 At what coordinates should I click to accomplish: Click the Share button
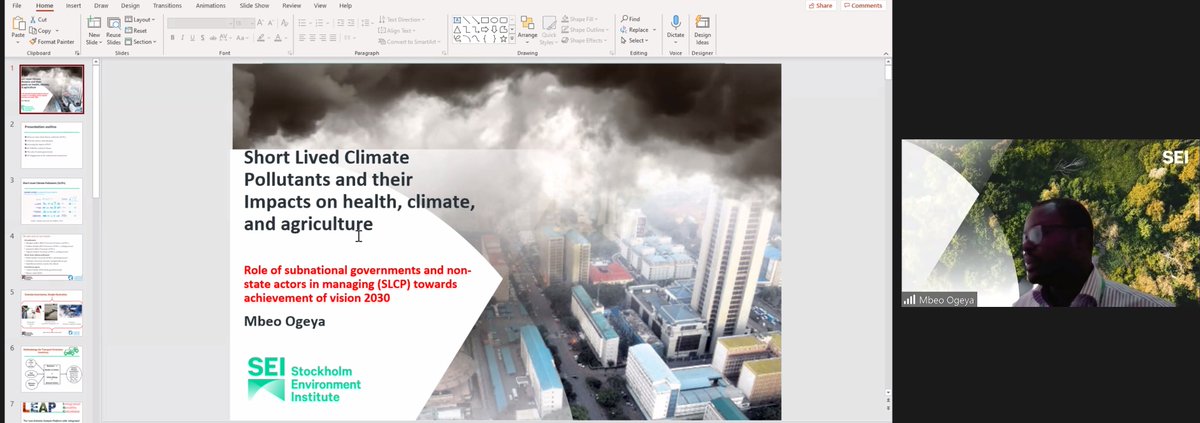tap(821, 6)
